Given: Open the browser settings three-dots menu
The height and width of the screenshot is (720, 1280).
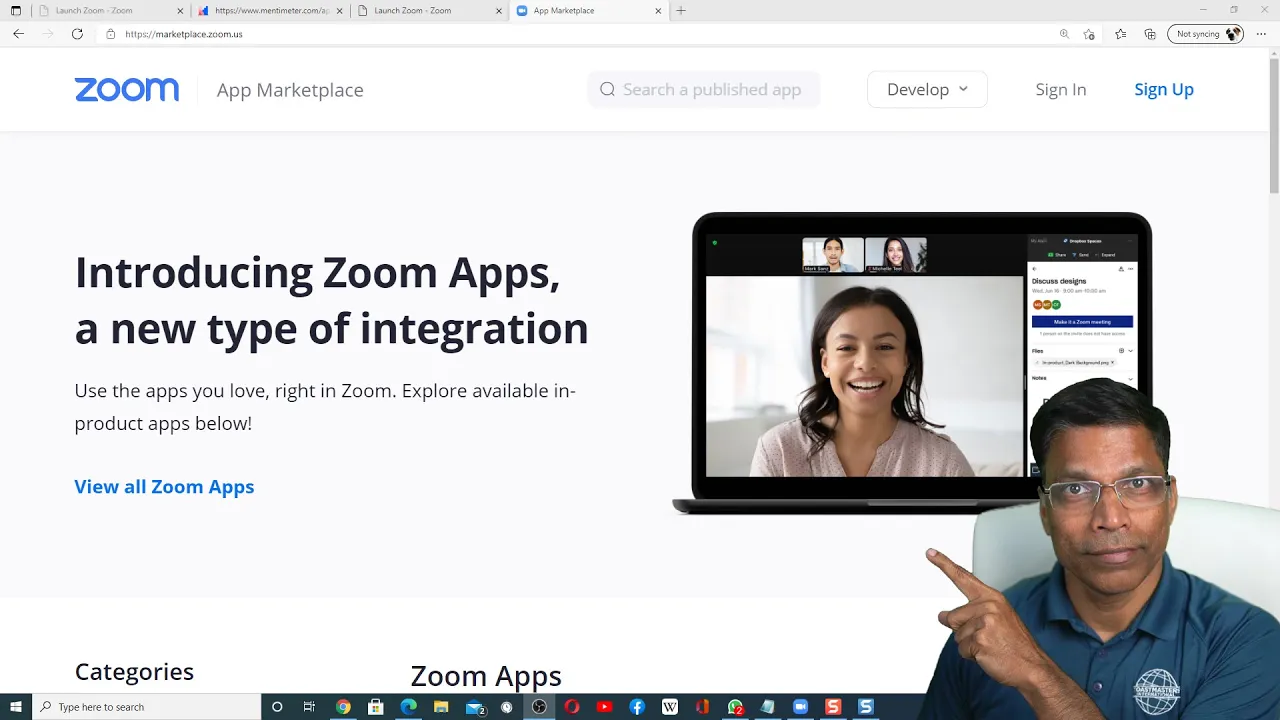Looking at the screenshot, I should click(x=1261, y=34).
